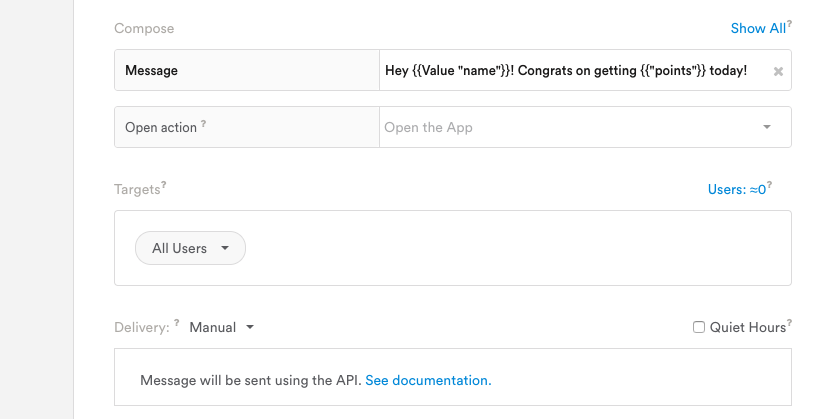Clear the Message field with the X icon
The image size is (818, 419).
(778, 71)
